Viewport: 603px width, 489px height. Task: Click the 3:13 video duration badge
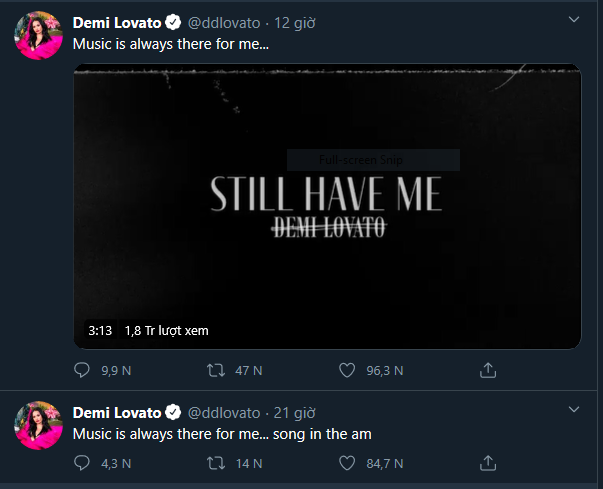click(99, 330)
